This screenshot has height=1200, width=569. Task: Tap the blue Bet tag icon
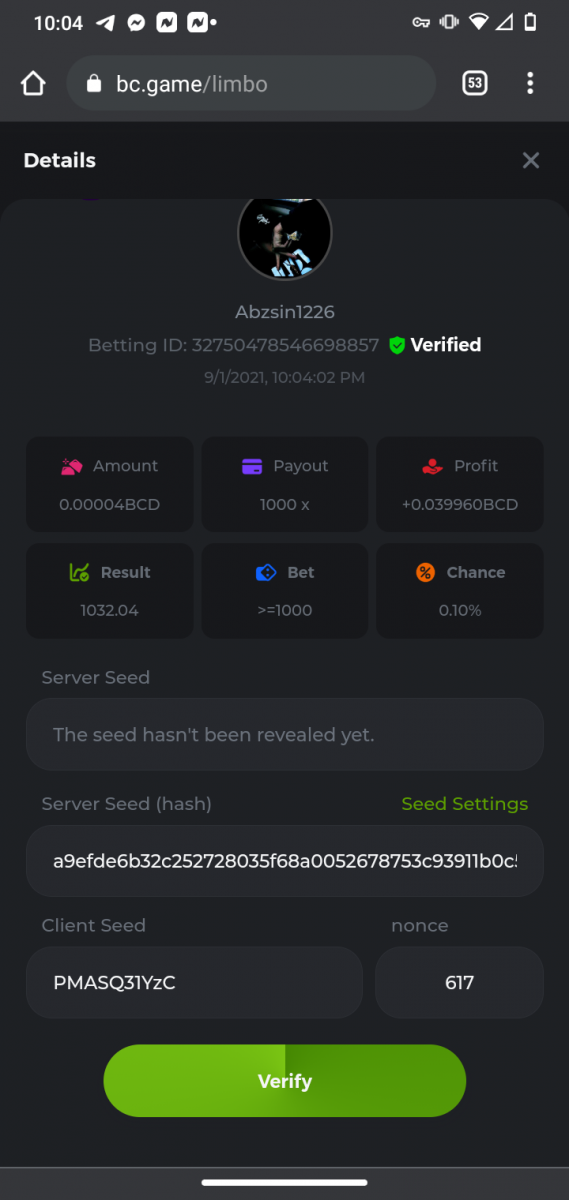(x=266, y=573)
